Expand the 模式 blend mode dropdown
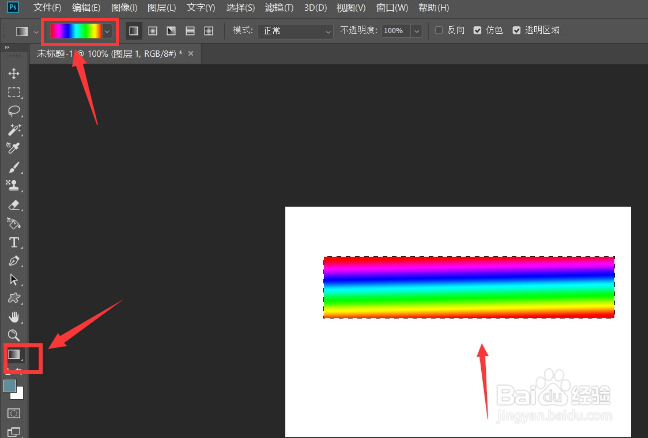This screenshot has height=438, width=648. point(295,31)
